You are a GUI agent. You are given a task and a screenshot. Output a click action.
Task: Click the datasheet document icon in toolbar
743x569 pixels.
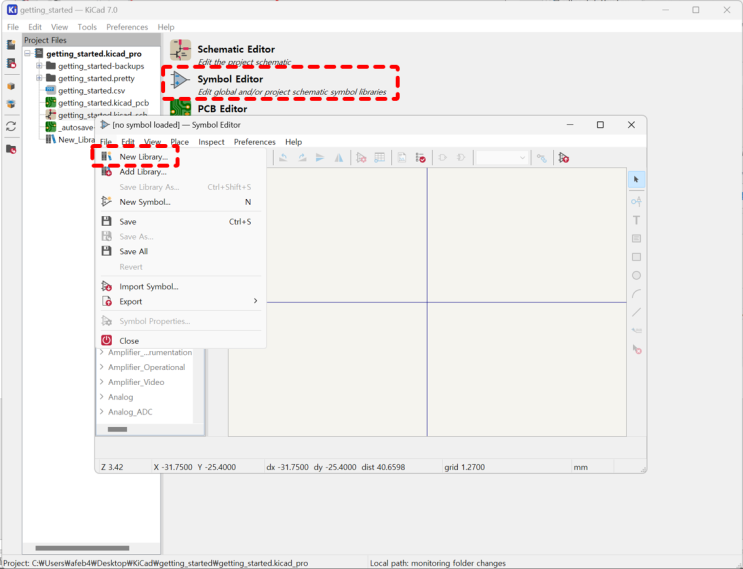(x=402, y=158)
